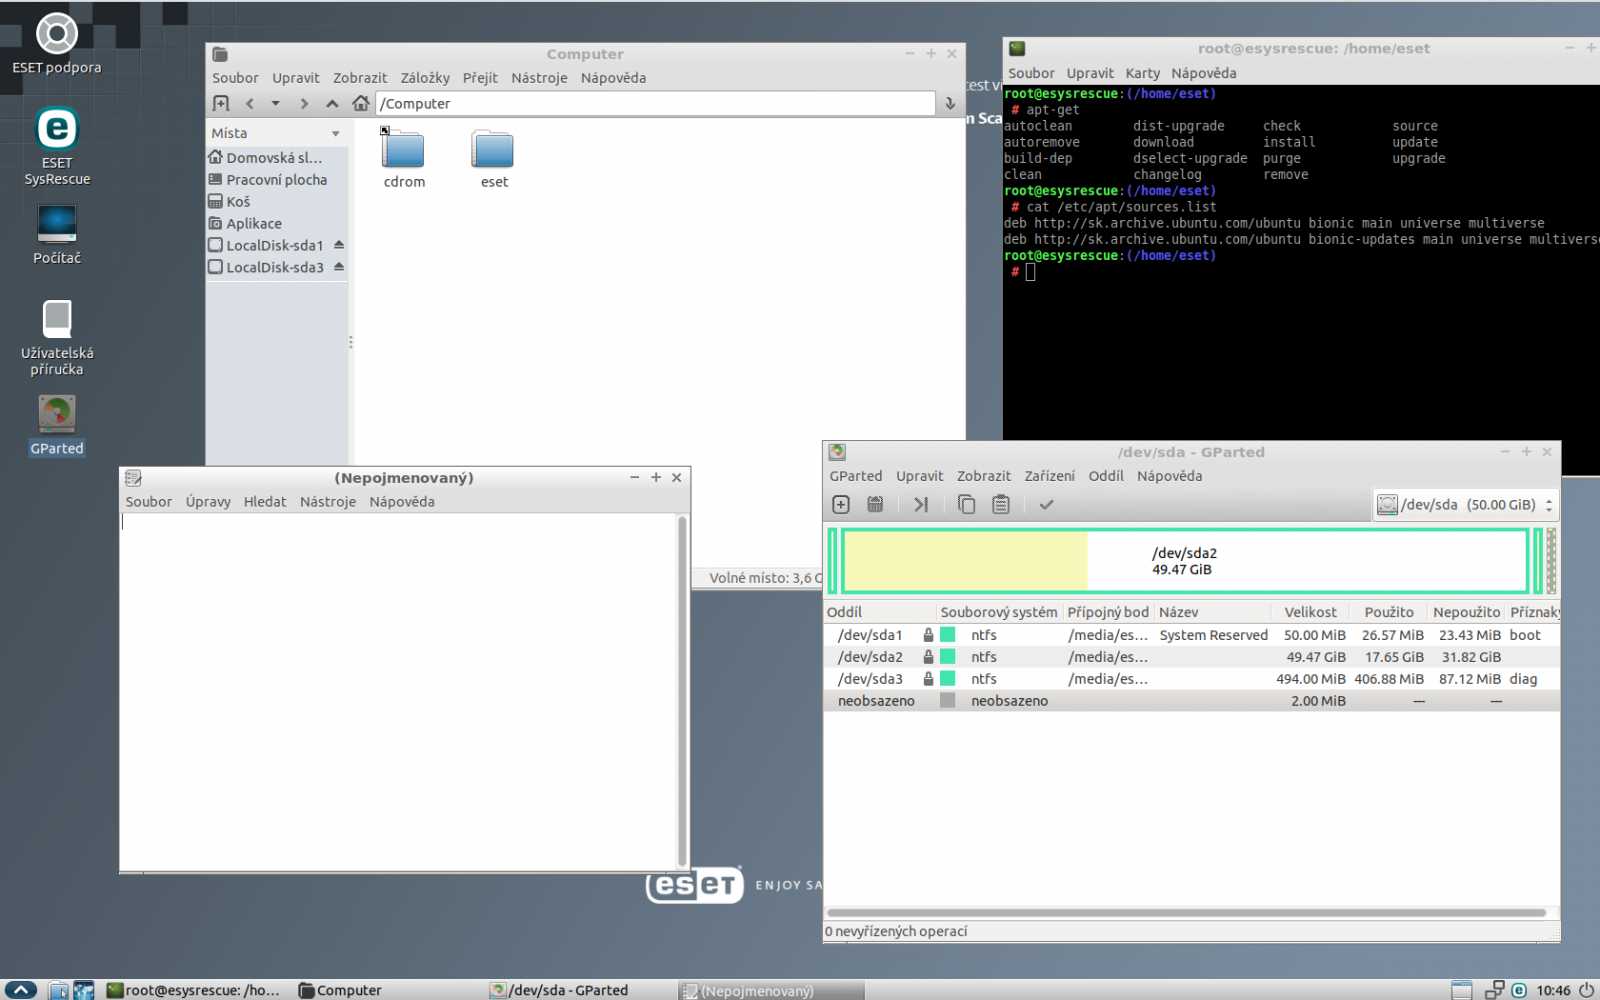1600x1000 pixels.
Task: Open Oddíl menu in GParted
Action: [1106, 476]
